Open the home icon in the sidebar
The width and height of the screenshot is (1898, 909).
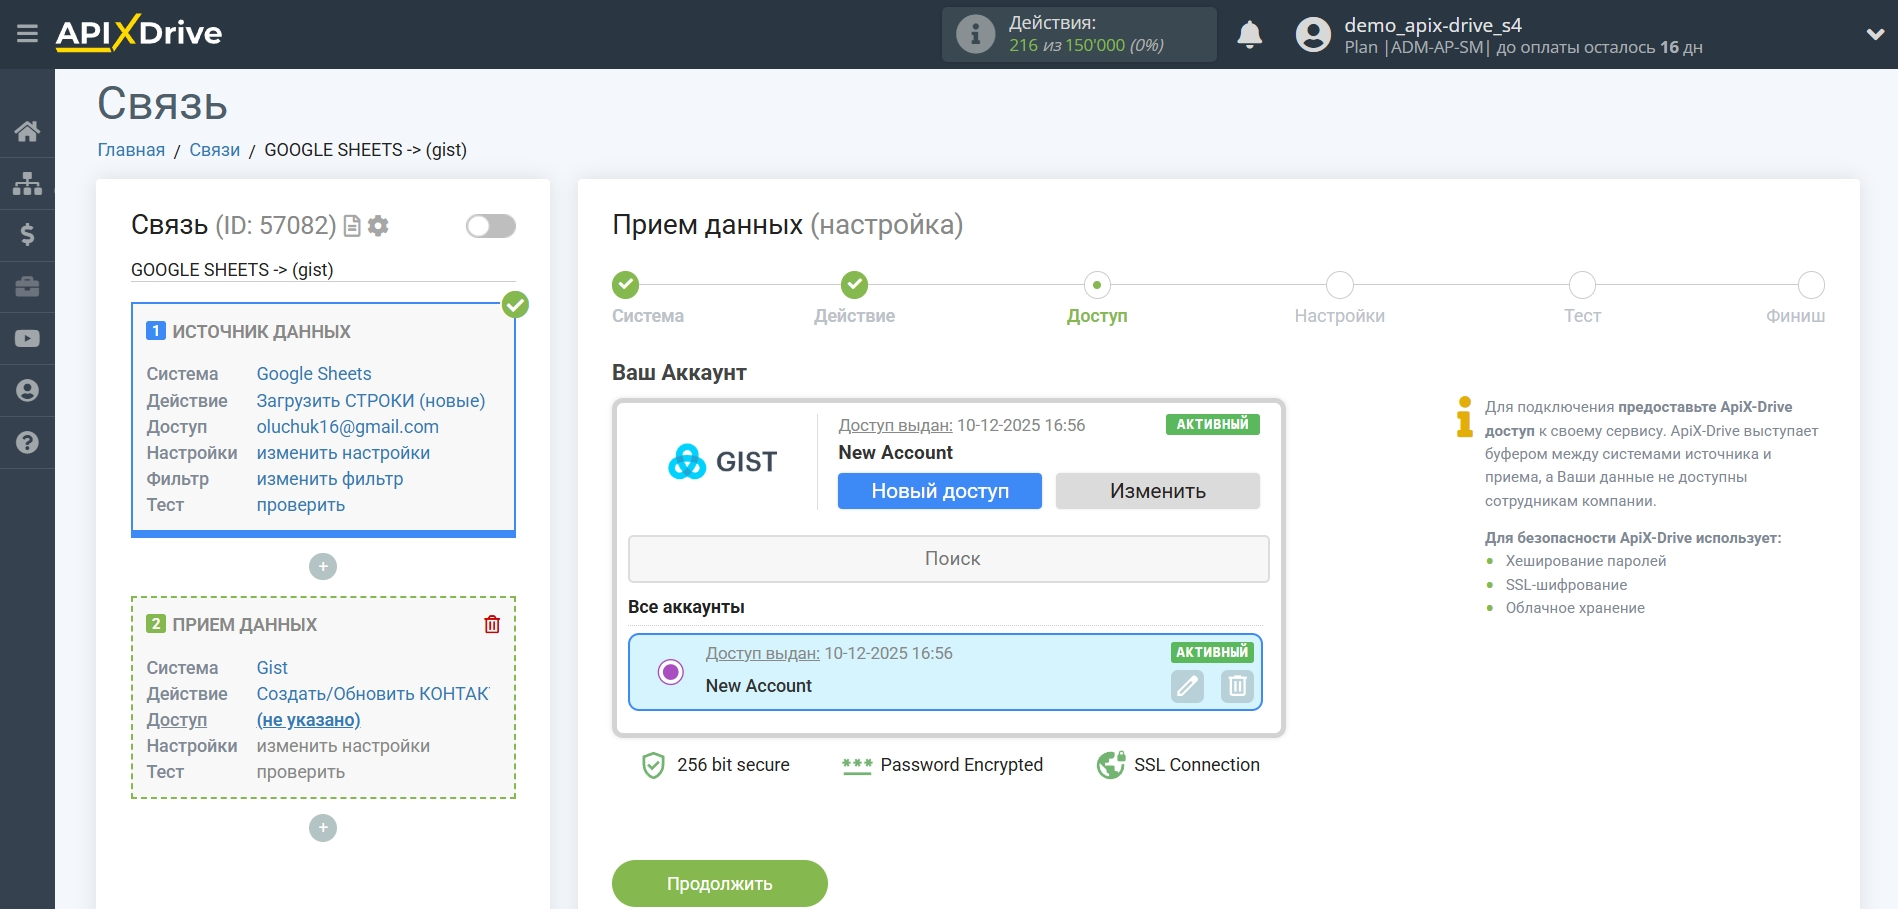click(x=27, y=131)
